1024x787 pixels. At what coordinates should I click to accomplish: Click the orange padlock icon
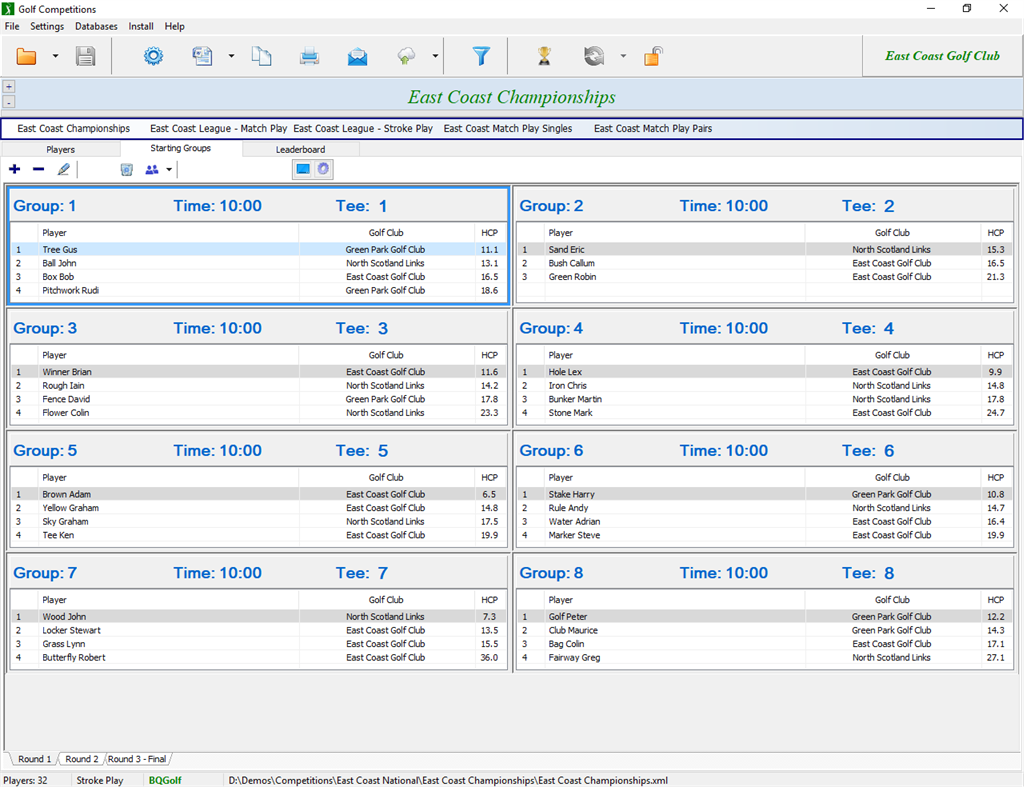652,56
